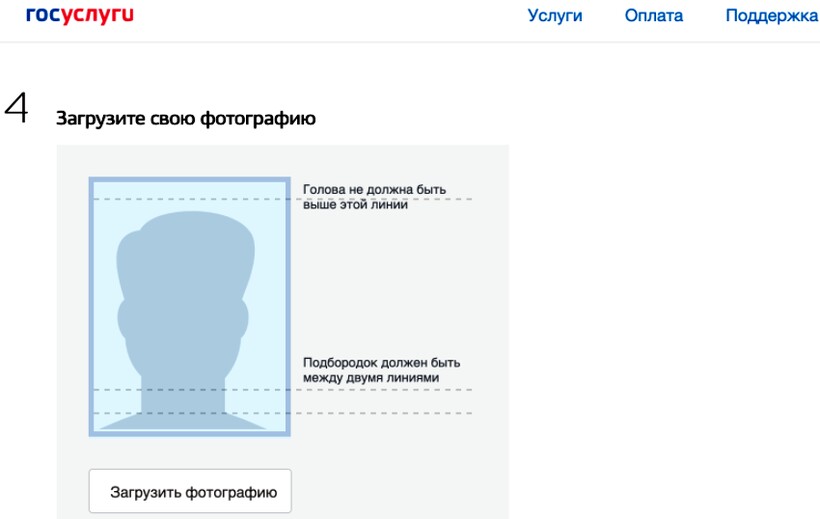Click the silhouette's left ear

pos(125,318)
